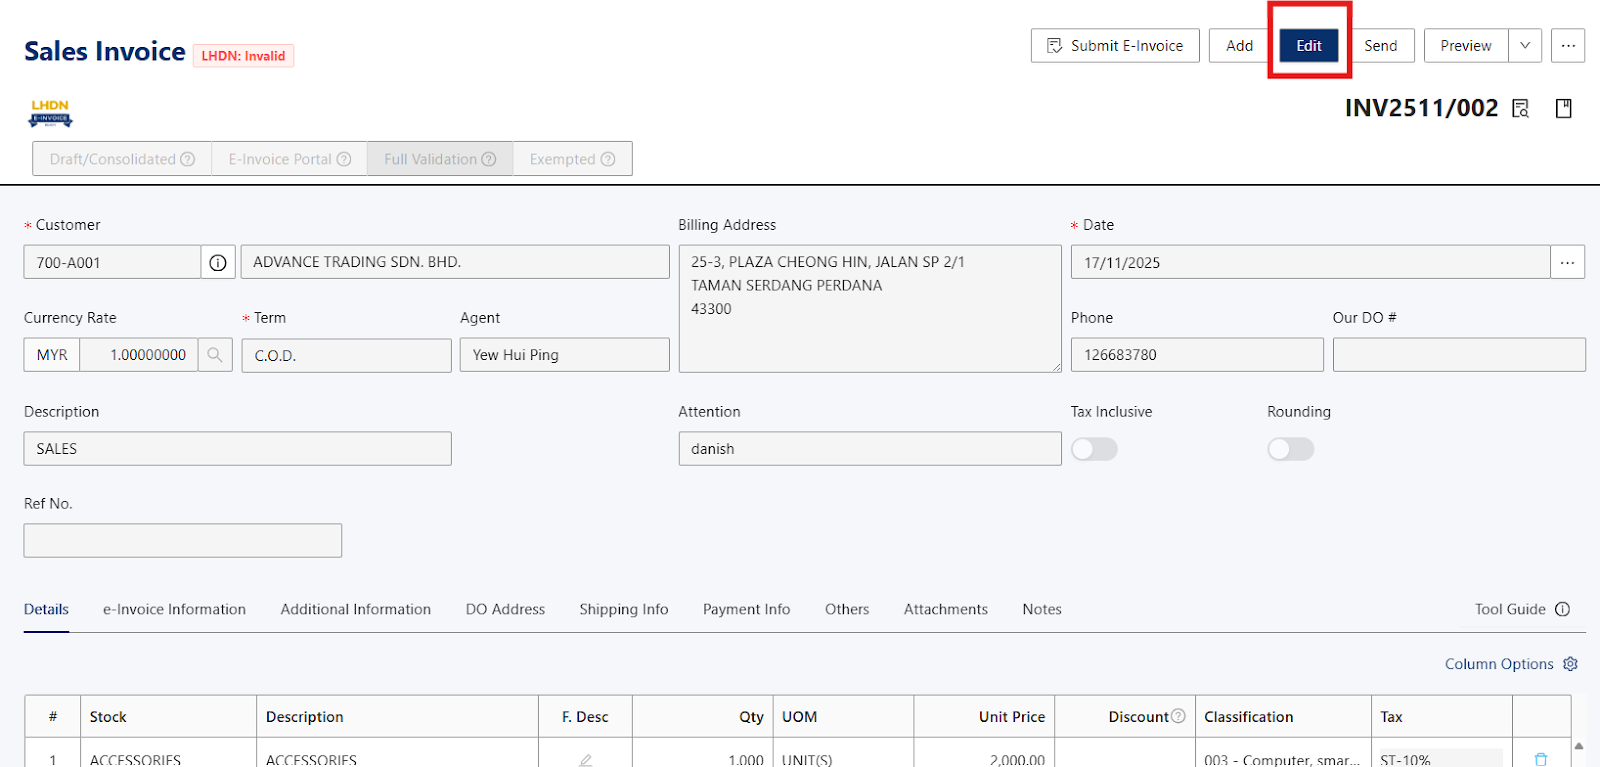This screenshot has width=1600, height=767.
Task: Open the Customer code field 700-A001
Action: (x=112, y=263)
